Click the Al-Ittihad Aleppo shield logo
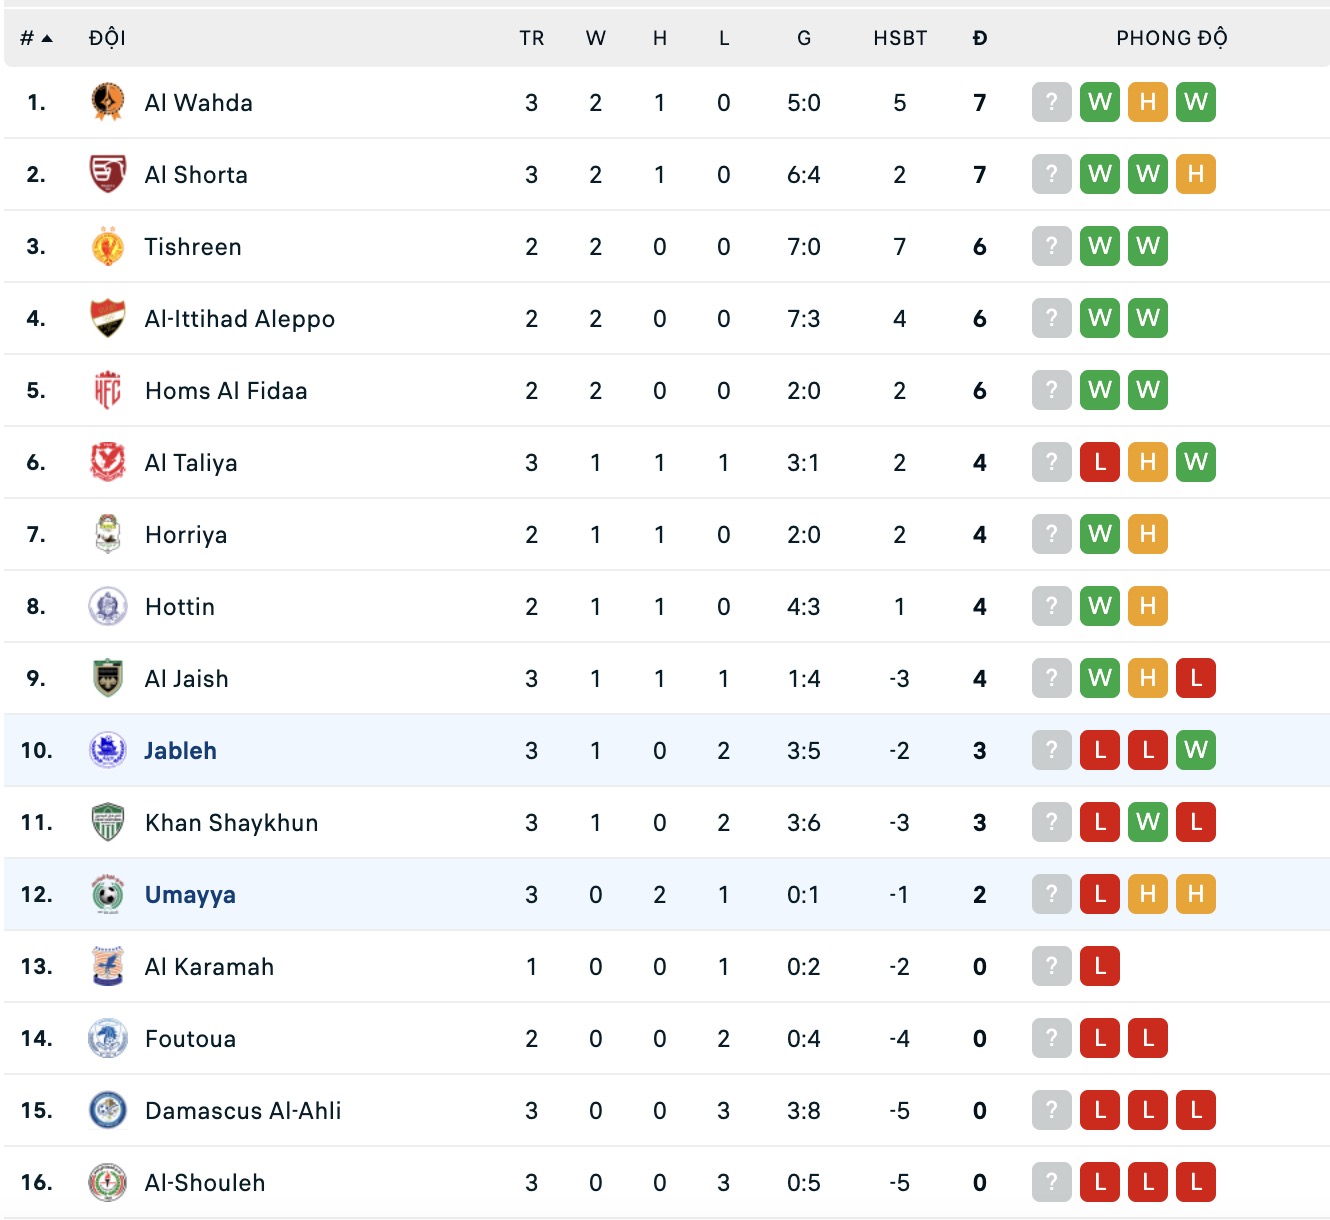 click(108, 318)
